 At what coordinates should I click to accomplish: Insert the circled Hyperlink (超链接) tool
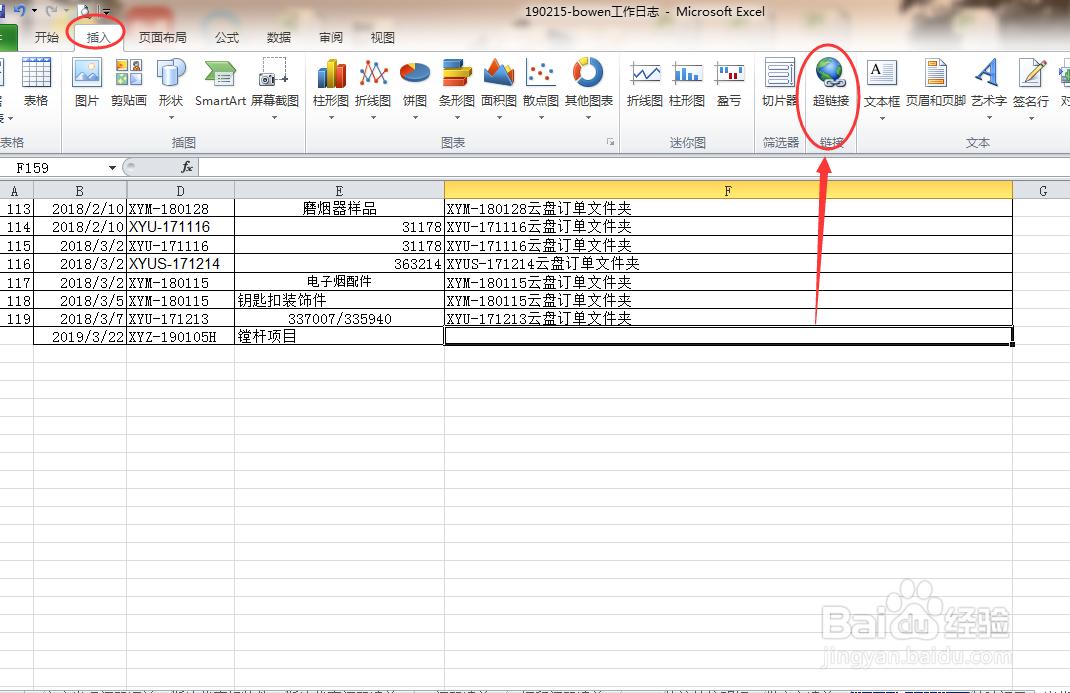(829, 88)
